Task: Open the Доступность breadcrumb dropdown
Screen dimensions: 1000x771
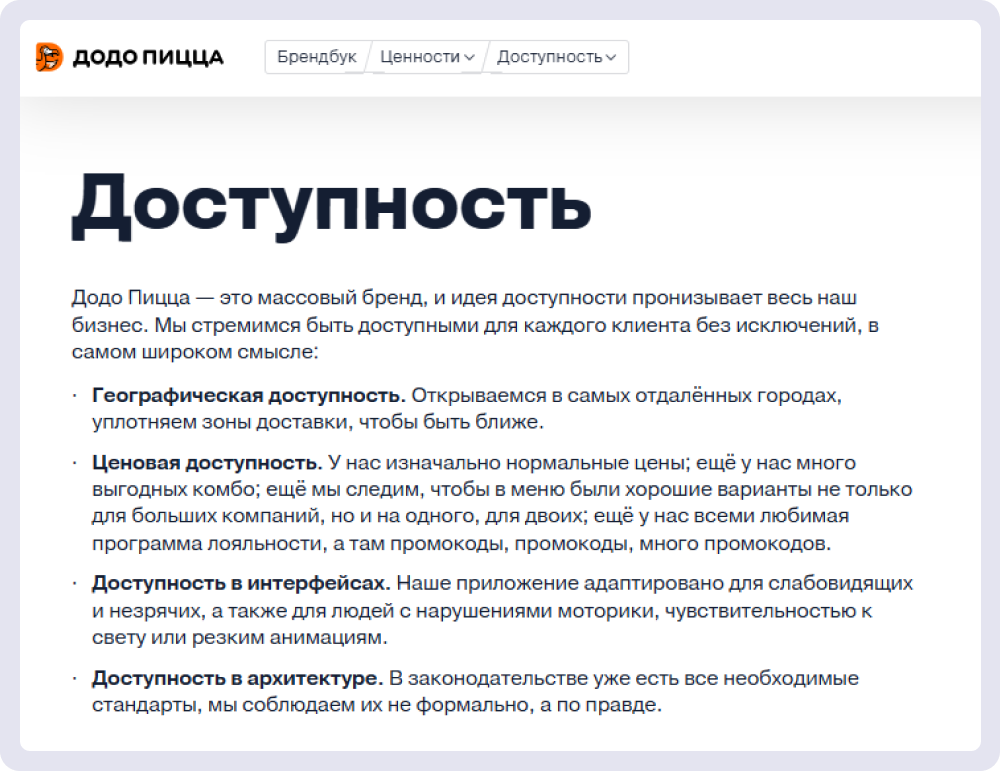Action: 549,57
